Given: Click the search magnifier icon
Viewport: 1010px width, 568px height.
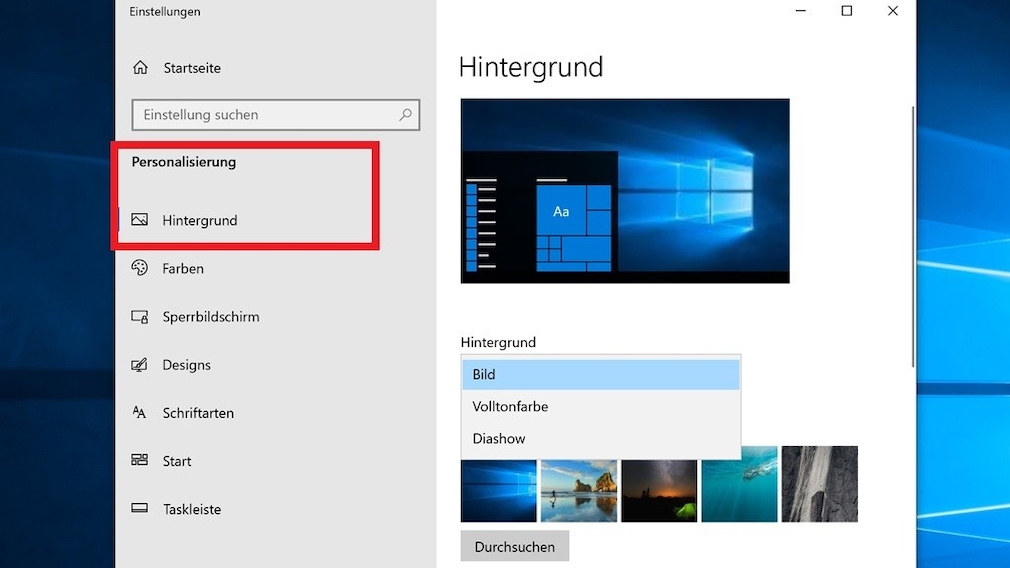Looking at the screenshot, I should [x=405, y=115].
